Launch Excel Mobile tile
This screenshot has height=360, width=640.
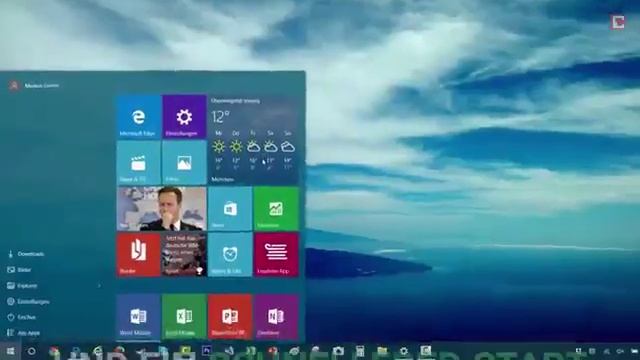click(184, 317)
